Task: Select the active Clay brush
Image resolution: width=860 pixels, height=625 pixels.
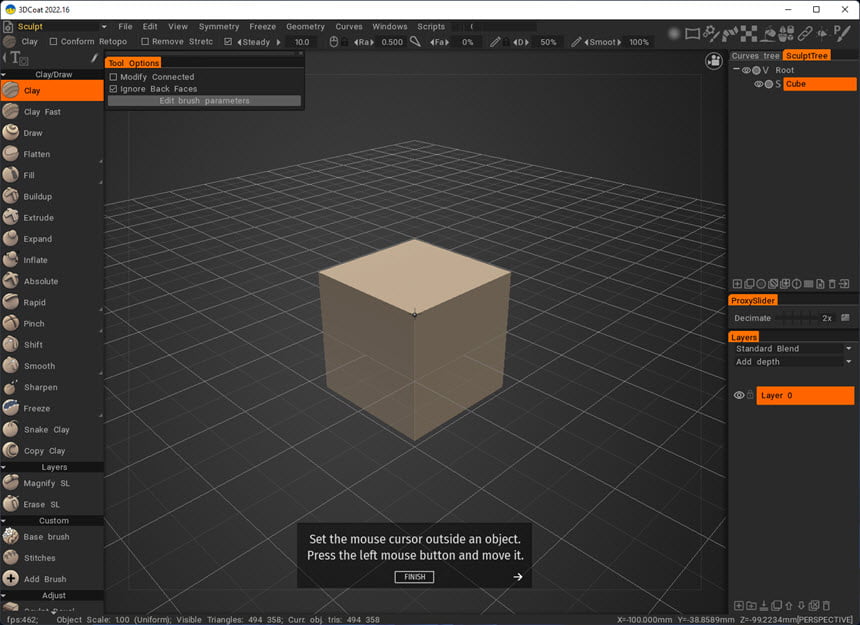Action: (52, 90)
